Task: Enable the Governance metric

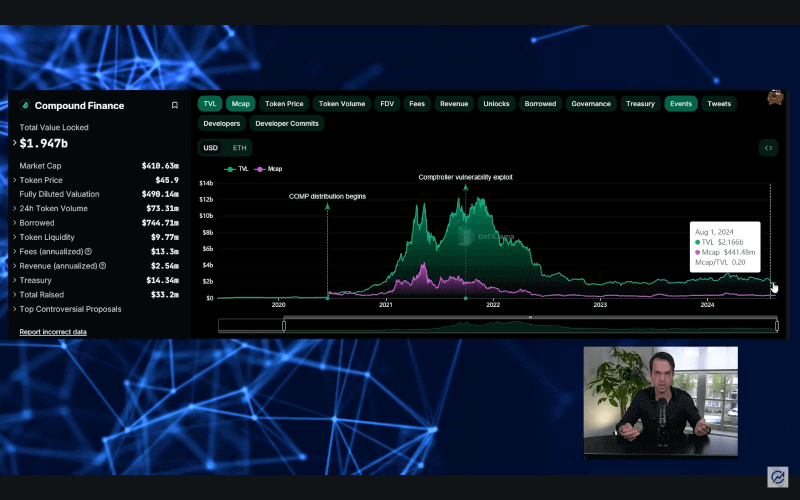Action: click(x=591, y=104)
